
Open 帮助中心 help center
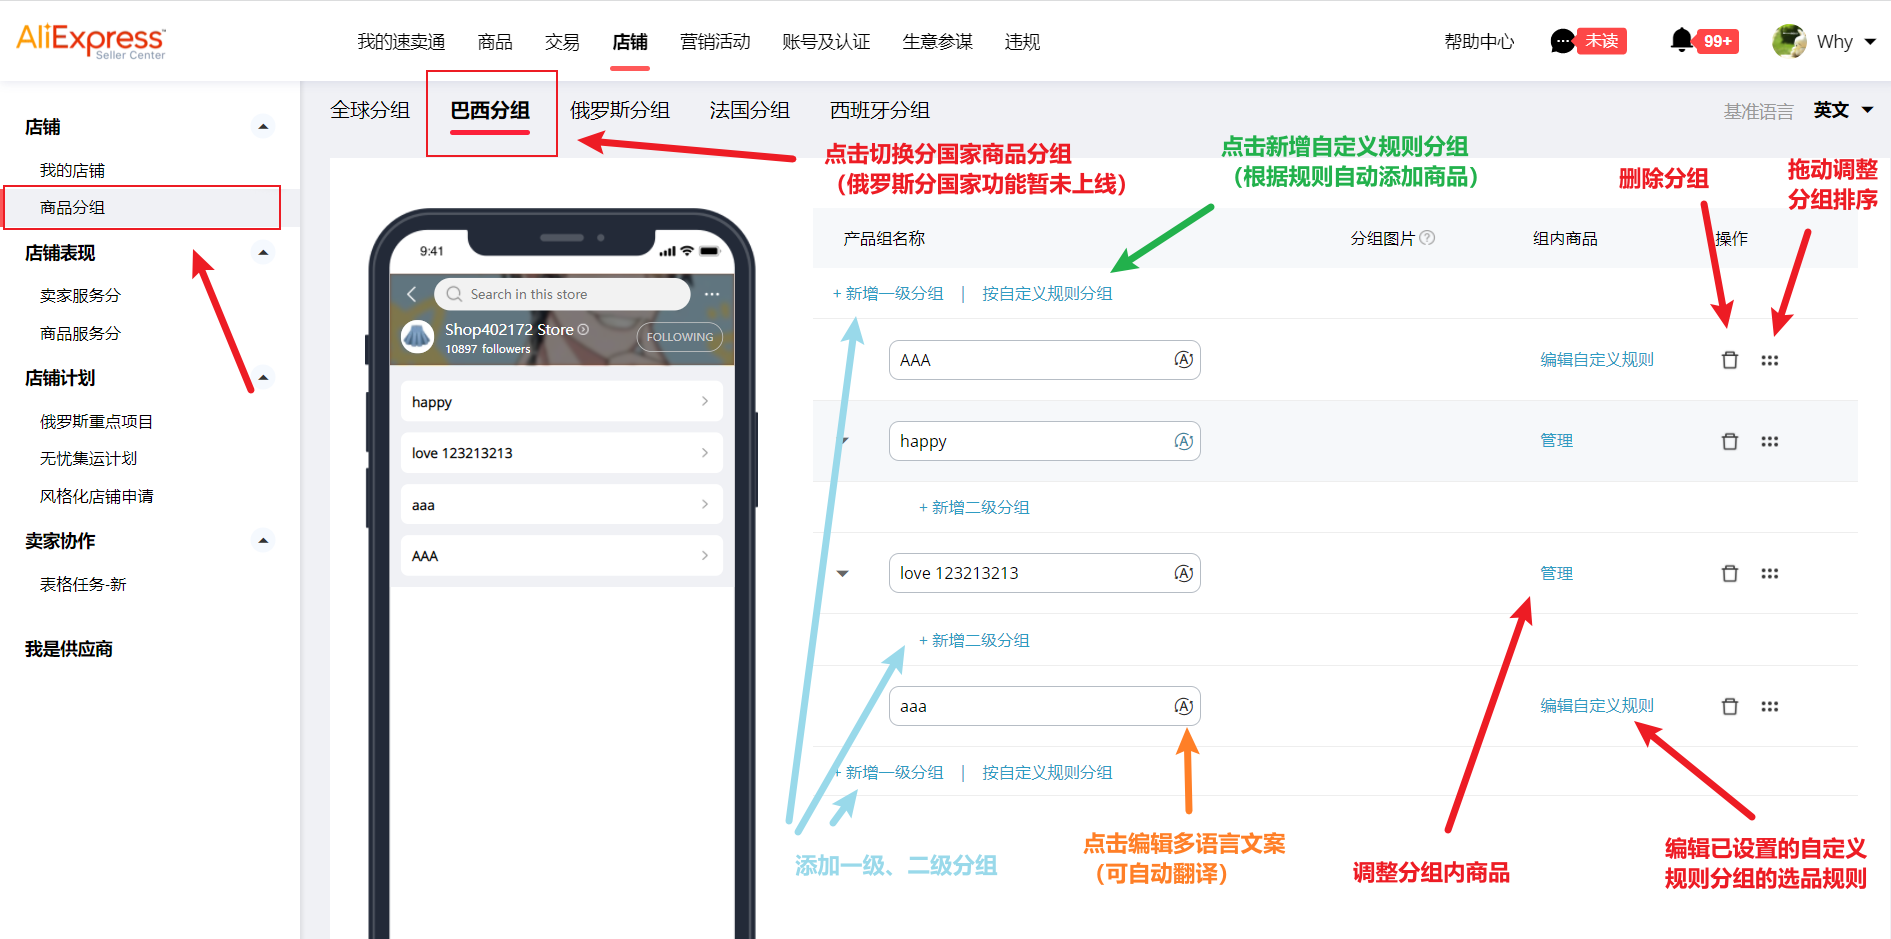coord(1479,42)
